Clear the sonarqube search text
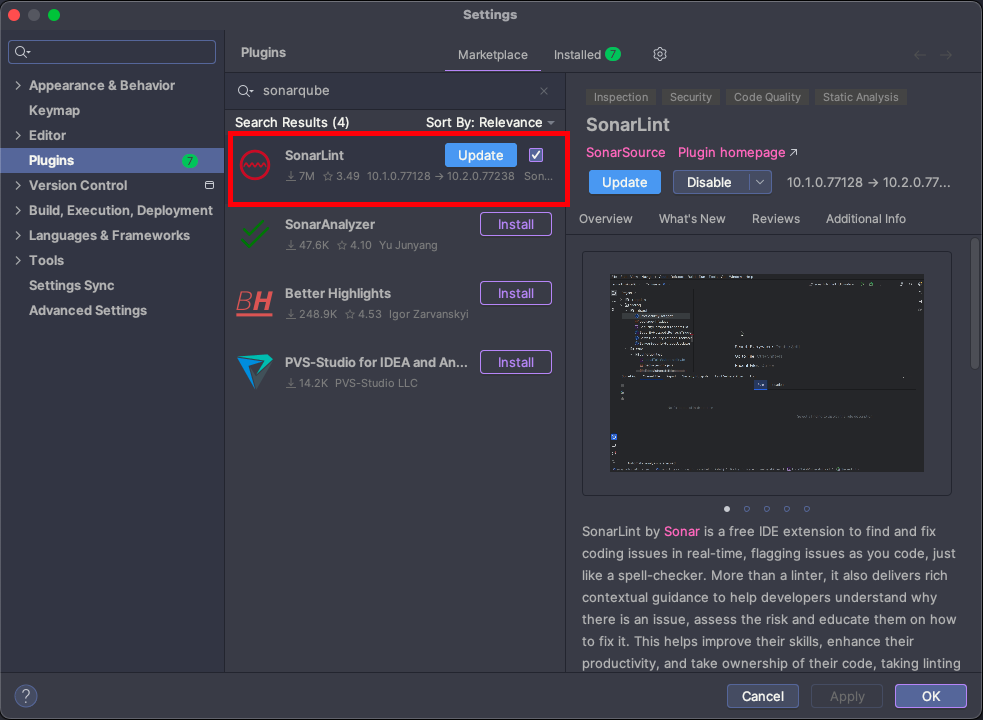The width and height of the screenshot is (983, 720). pyautogui.click(x=544, y=91)
